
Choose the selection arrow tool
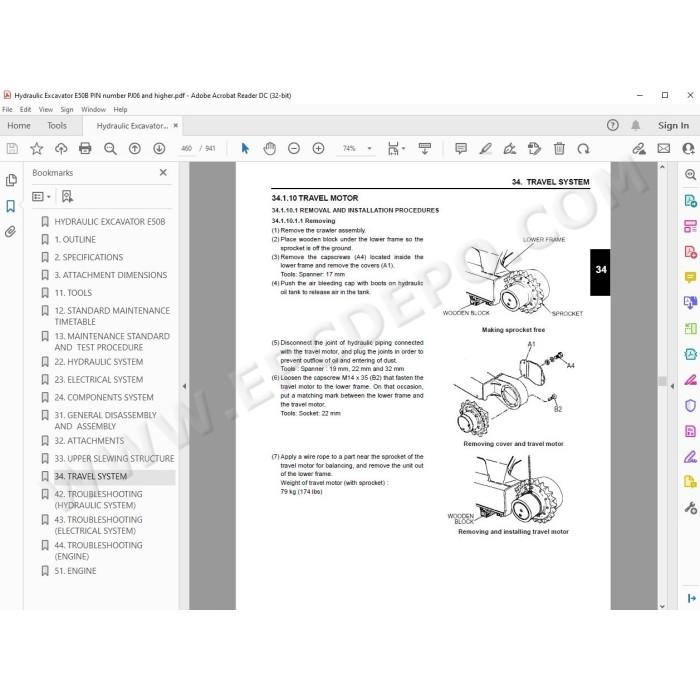[245, 148]
